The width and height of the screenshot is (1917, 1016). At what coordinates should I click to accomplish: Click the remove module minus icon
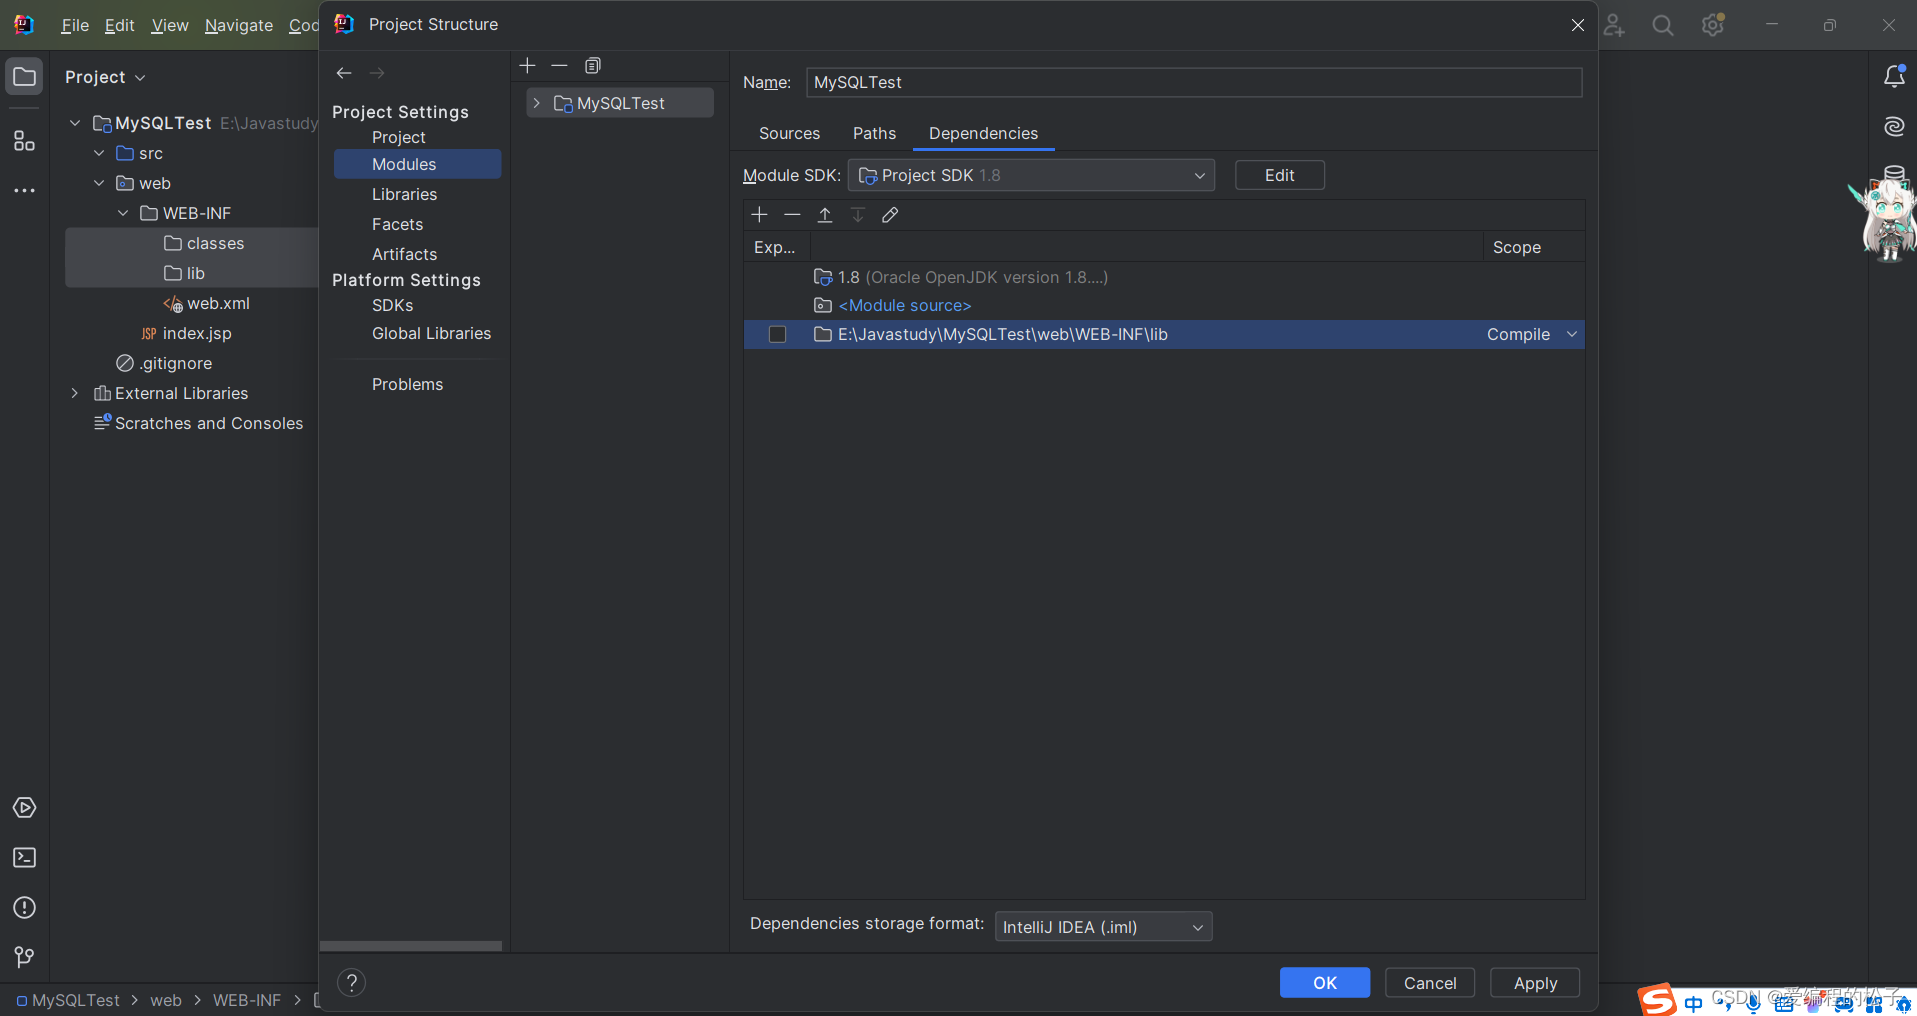[x=560, y=66]
